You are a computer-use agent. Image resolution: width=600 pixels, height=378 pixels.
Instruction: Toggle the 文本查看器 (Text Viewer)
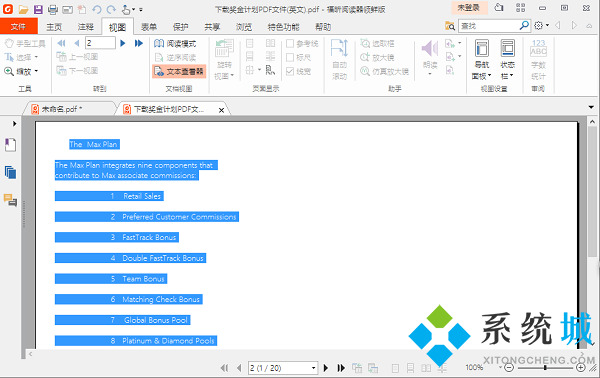click(179, 72)
